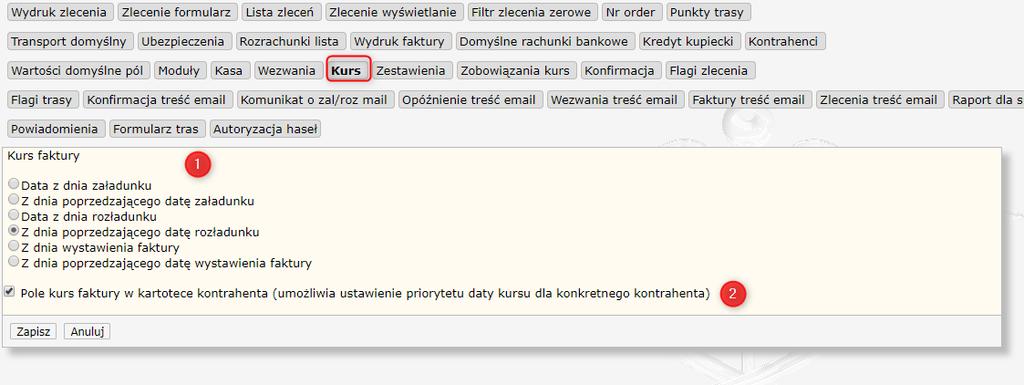This screenshot has width=1024, height=385.
Task: Select Domyślne rachunki bankowe tab
Action: 544,42
